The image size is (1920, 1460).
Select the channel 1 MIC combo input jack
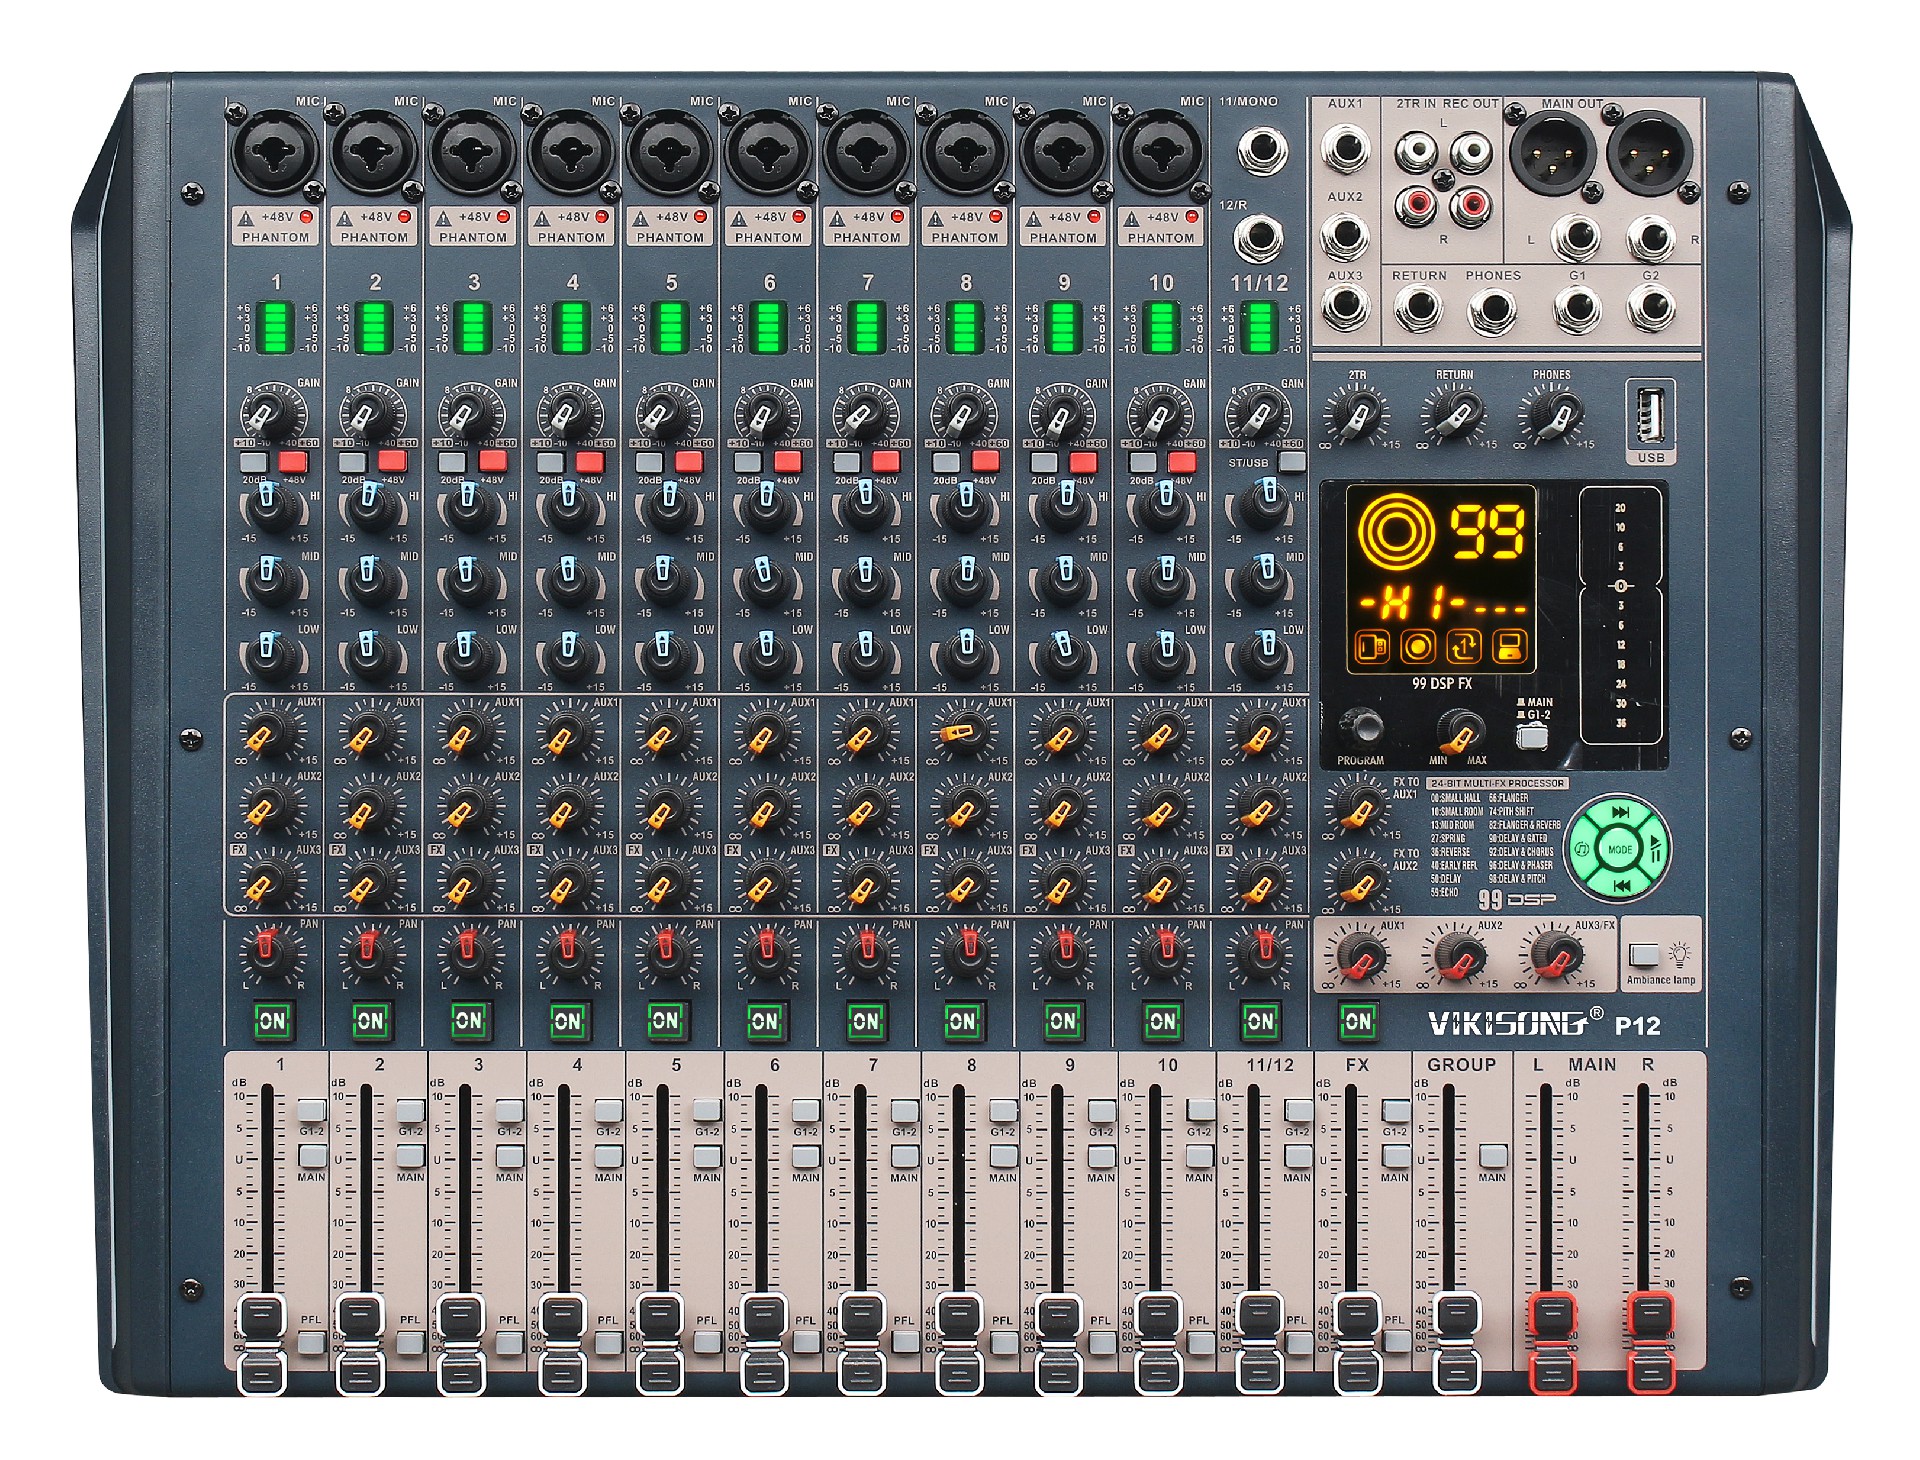tap(275, 152)
